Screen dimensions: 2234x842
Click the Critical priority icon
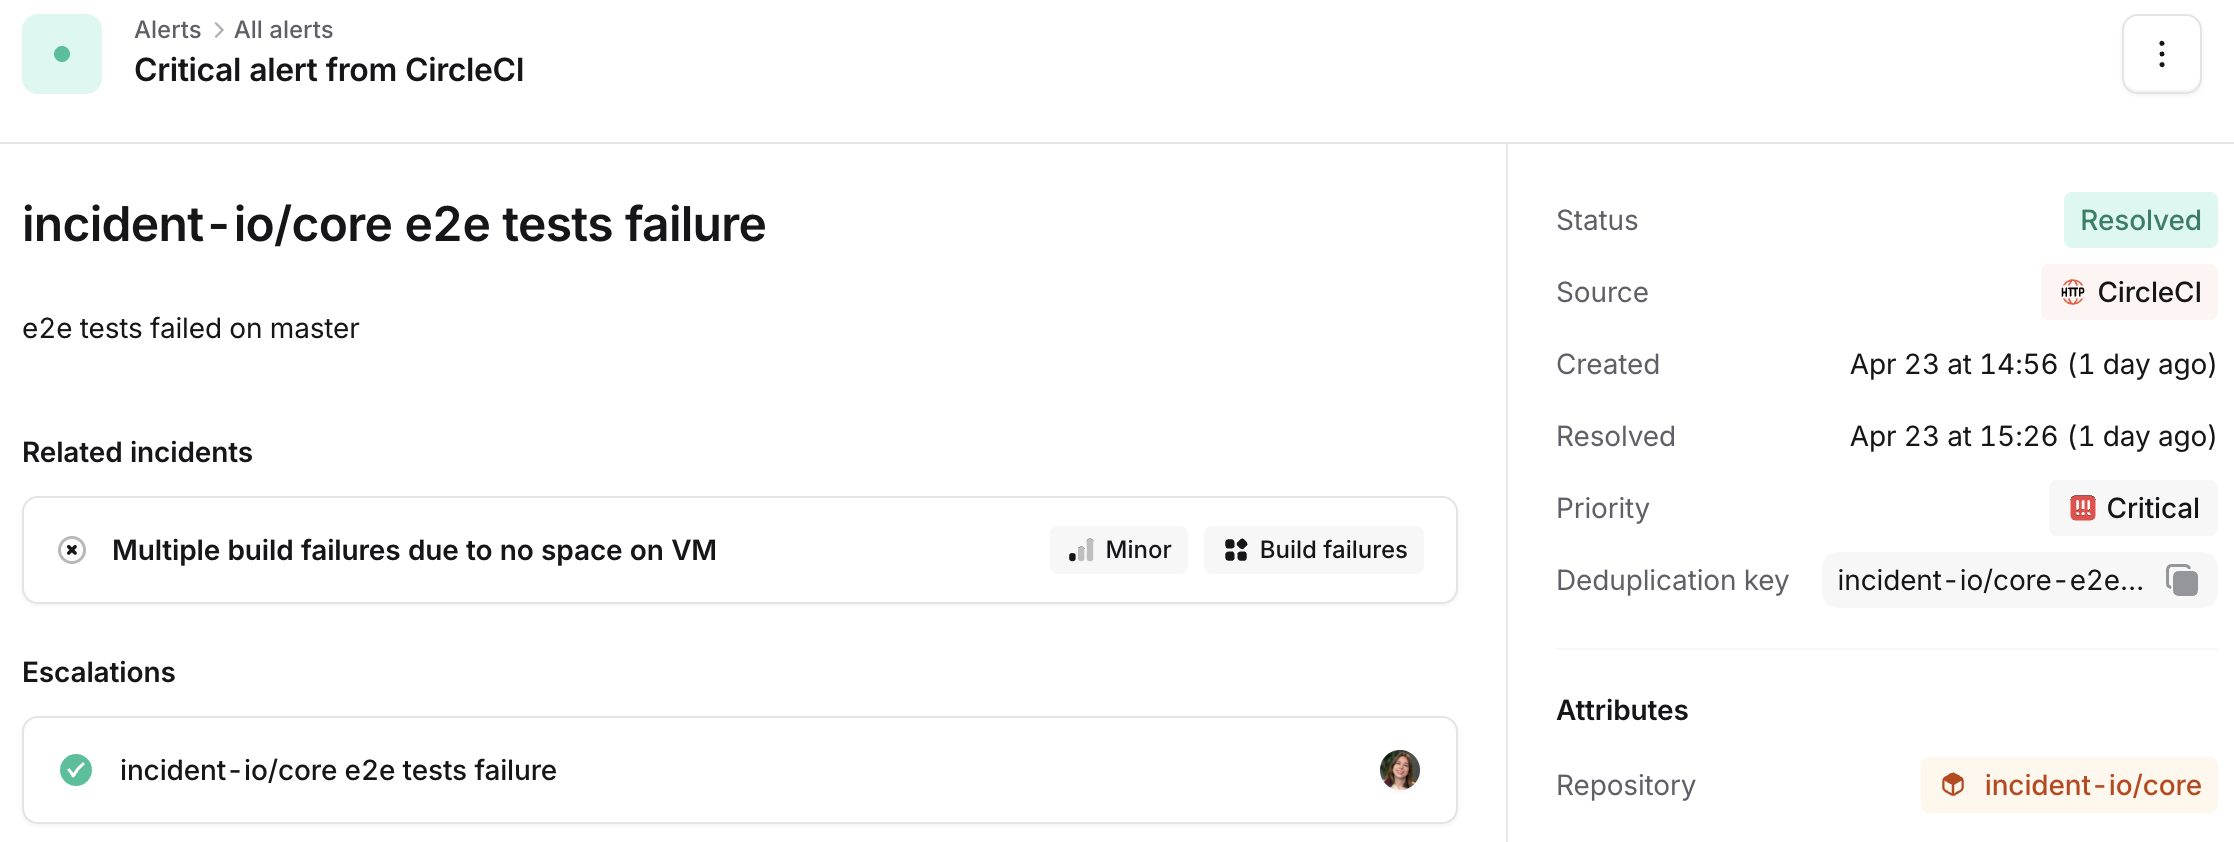2082,508
